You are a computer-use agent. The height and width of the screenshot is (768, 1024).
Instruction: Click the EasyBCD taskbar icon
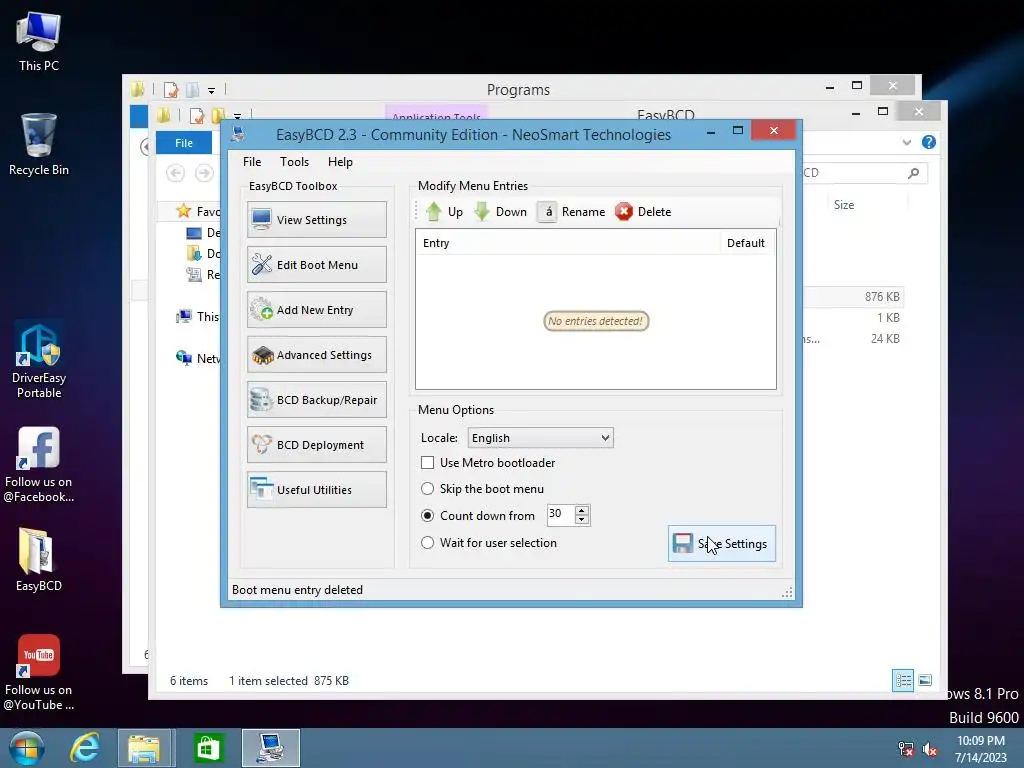coord(270,748)
